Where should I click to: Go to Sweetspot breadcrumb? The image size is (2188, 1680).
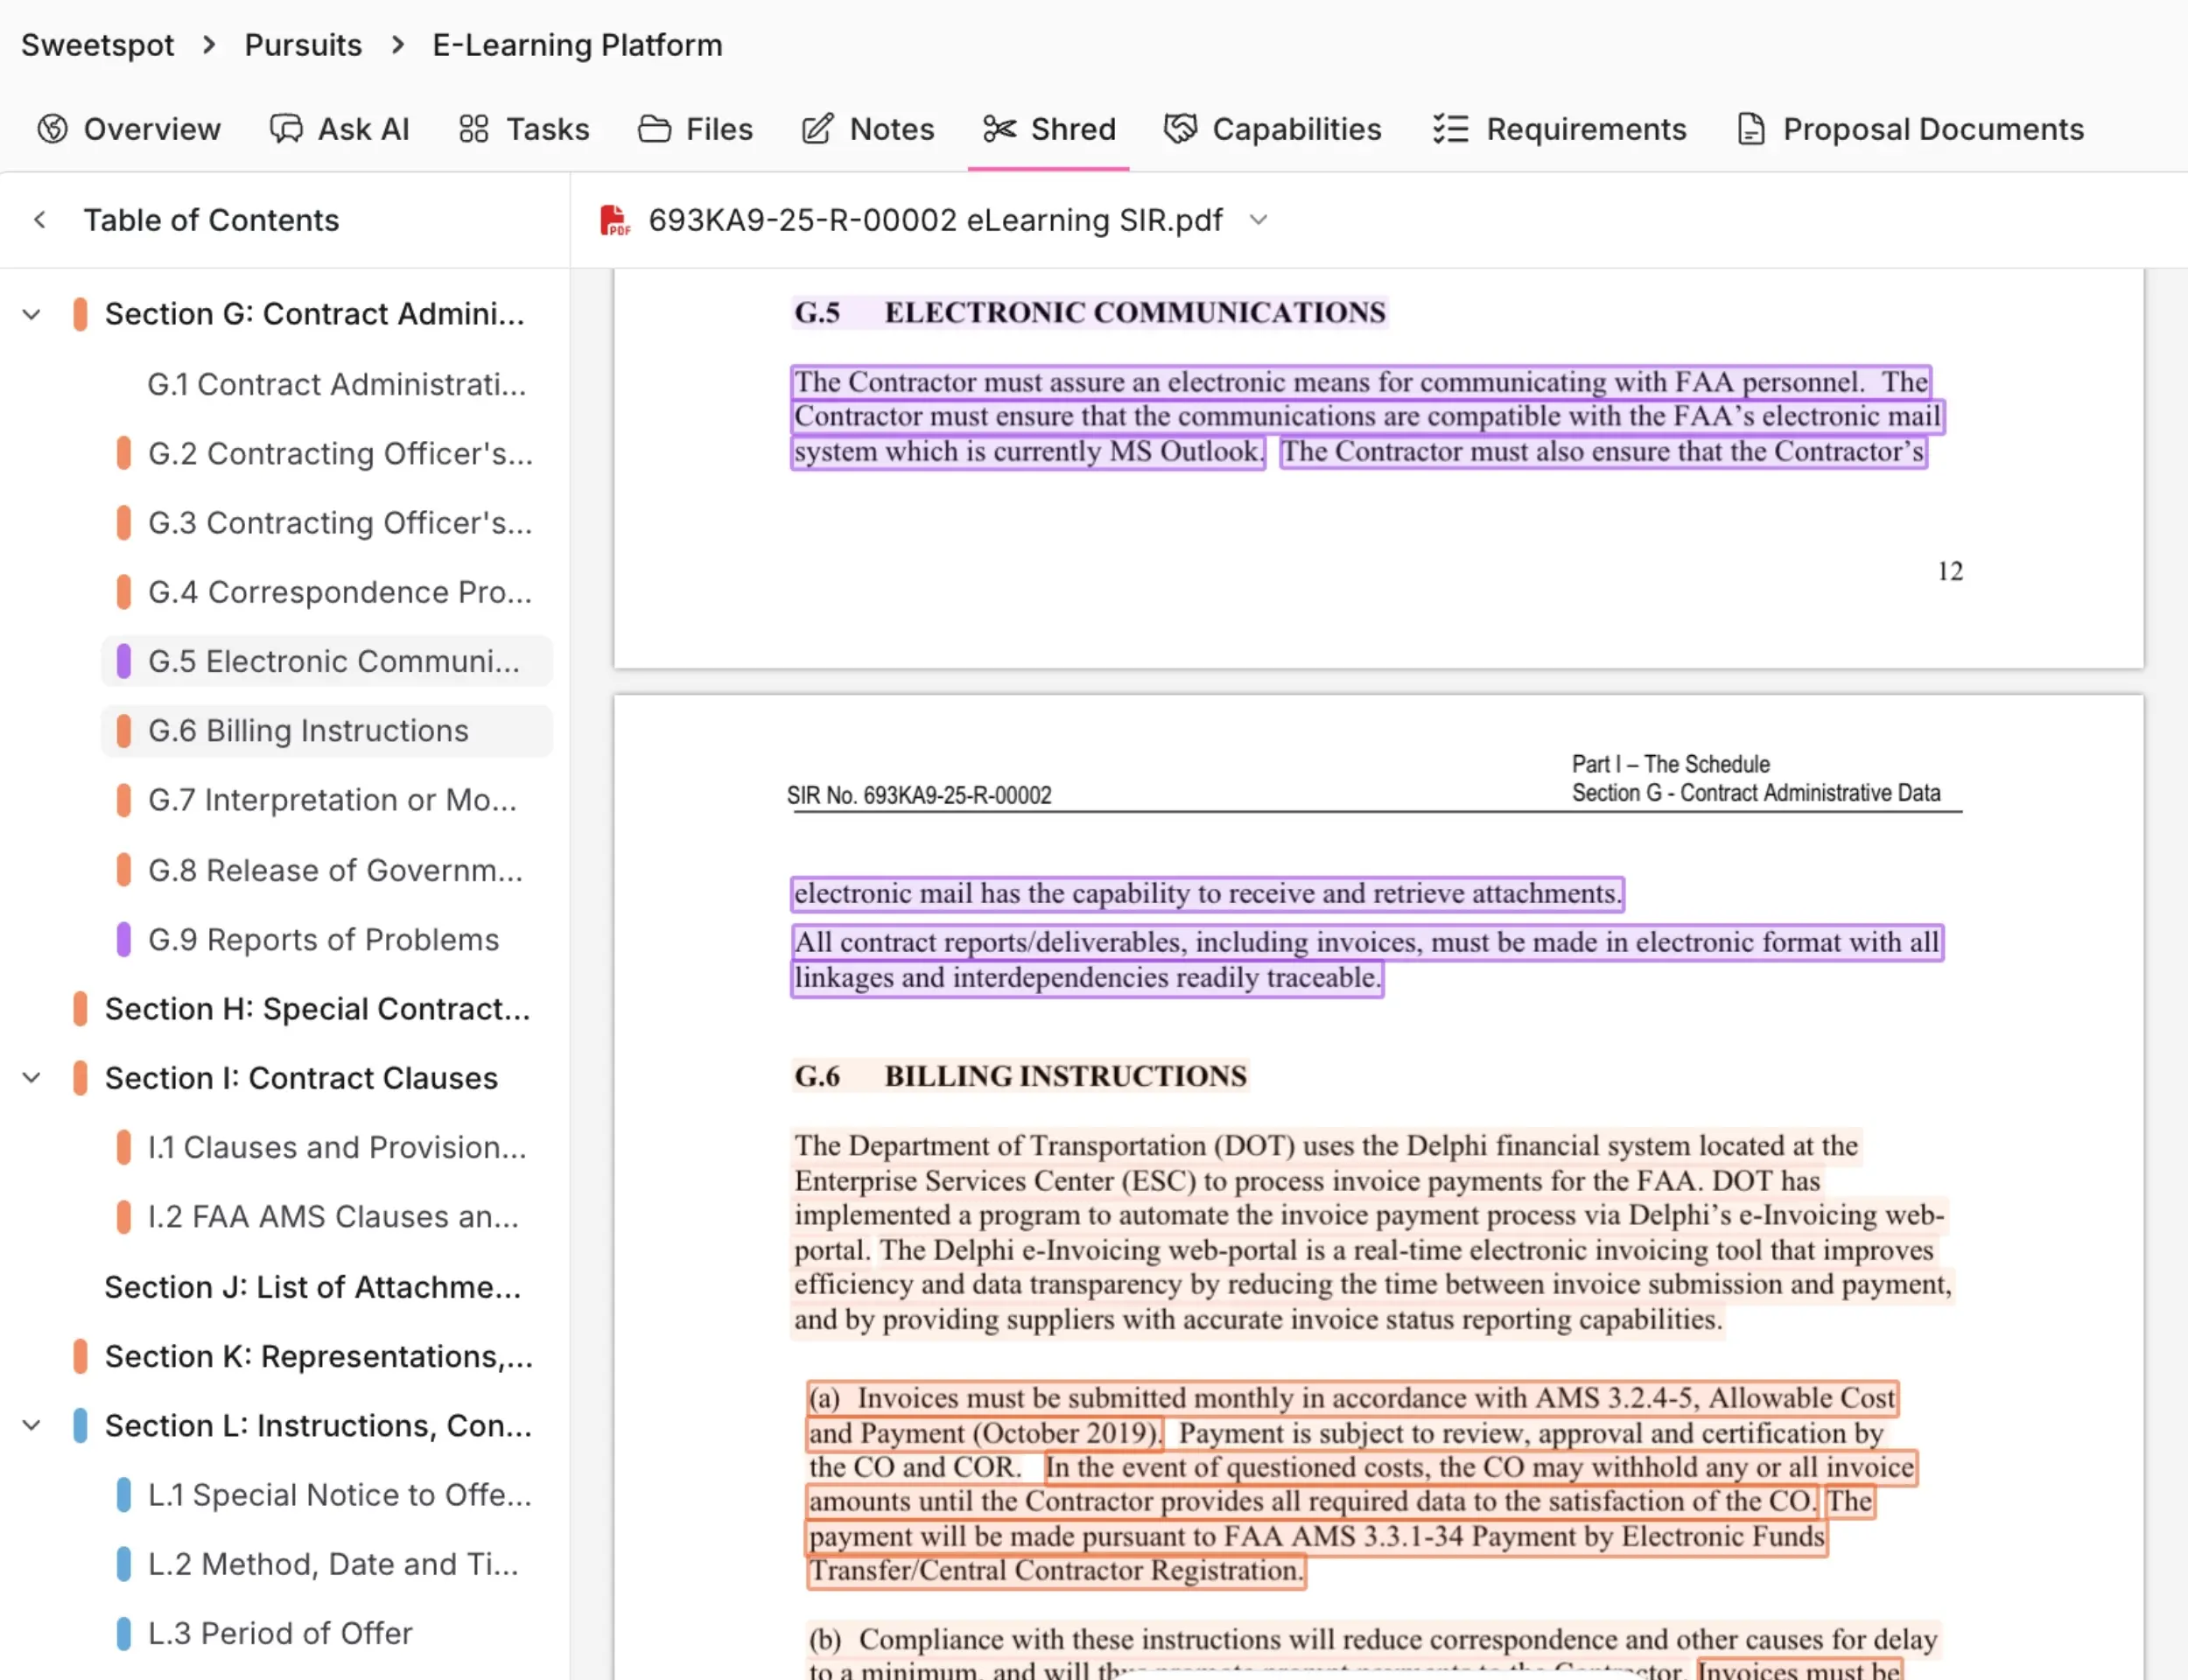pyautogui.click(x=98, y=45)
